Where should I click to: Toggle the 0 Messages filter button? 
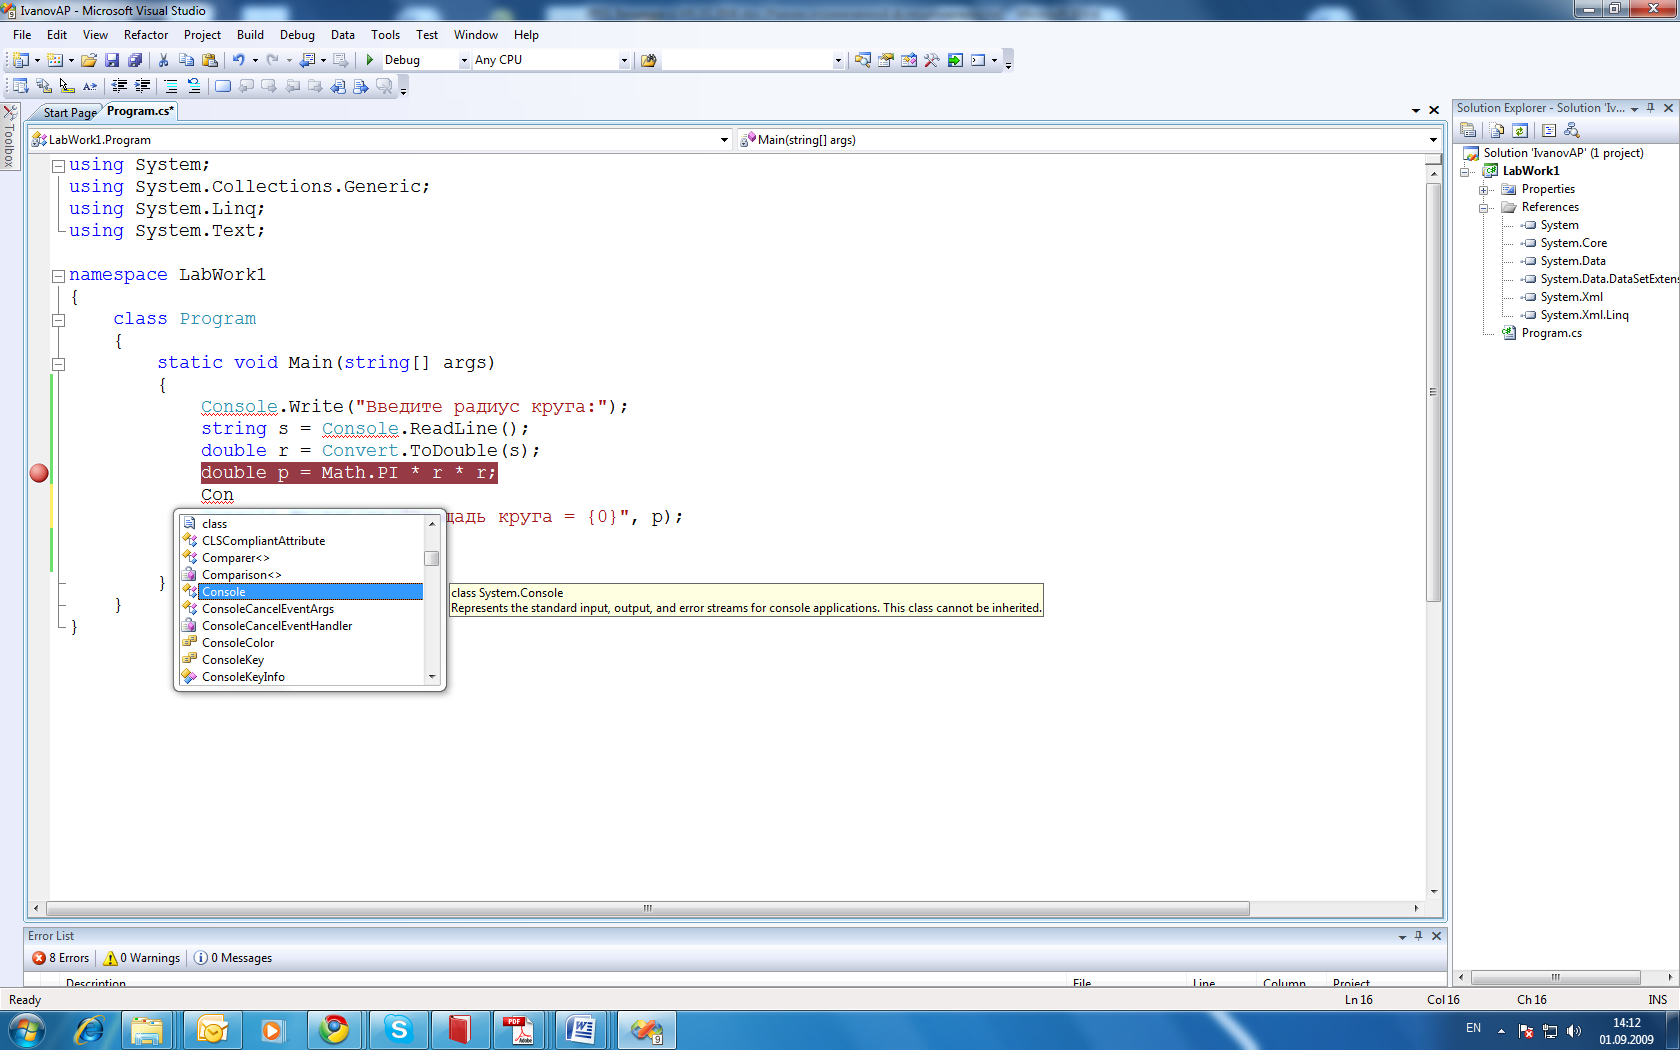[233, 958]
